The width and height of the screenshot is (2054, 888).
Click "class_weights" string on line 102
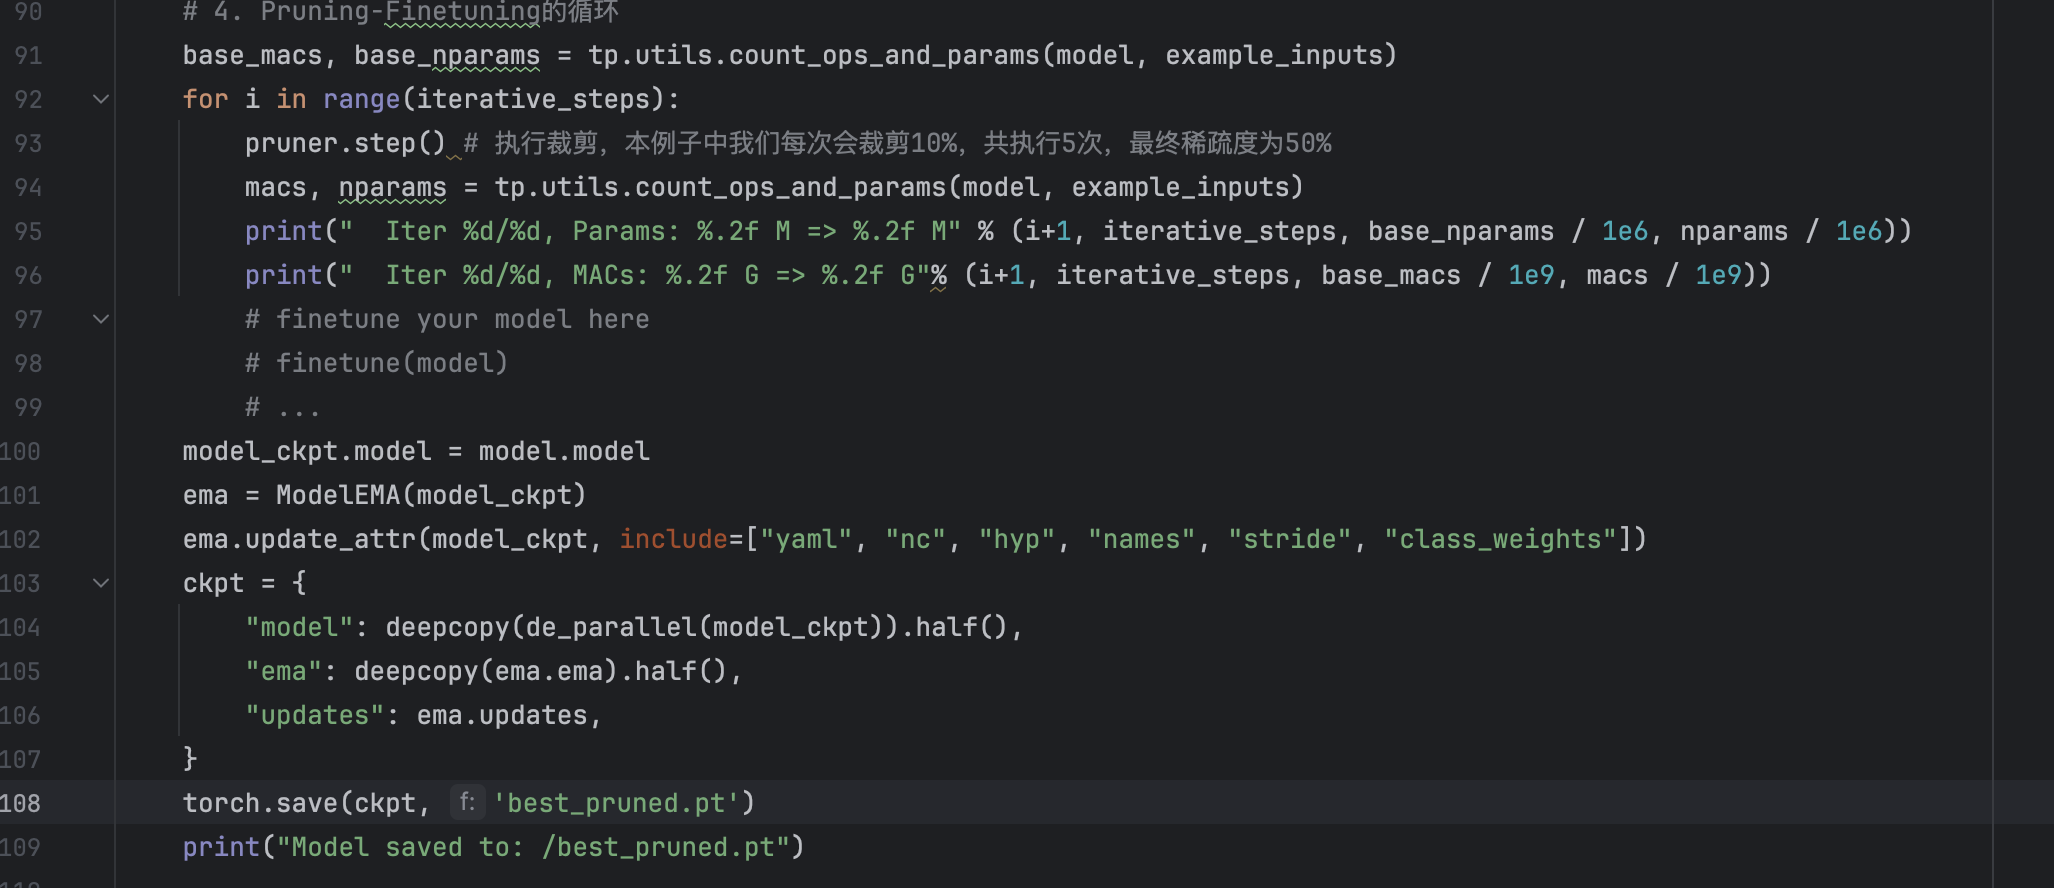[x=1500, y=539]
